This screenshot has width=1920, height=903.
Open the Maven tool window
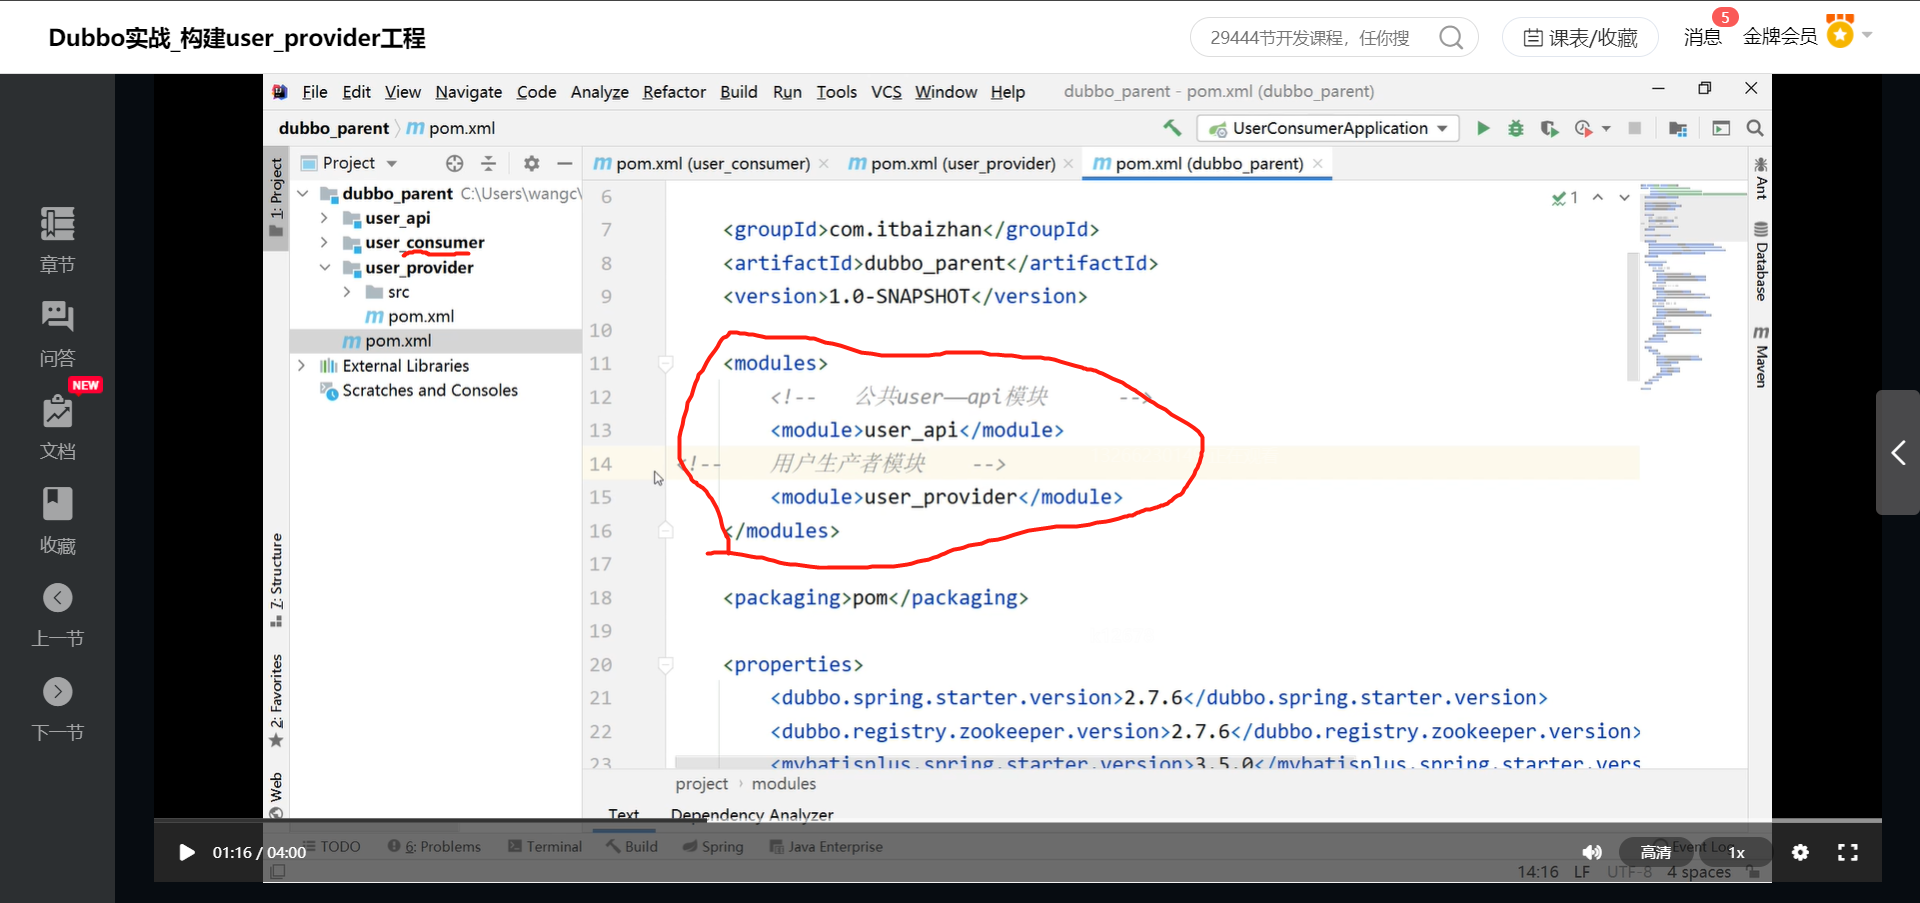(x=1760, y=357)
